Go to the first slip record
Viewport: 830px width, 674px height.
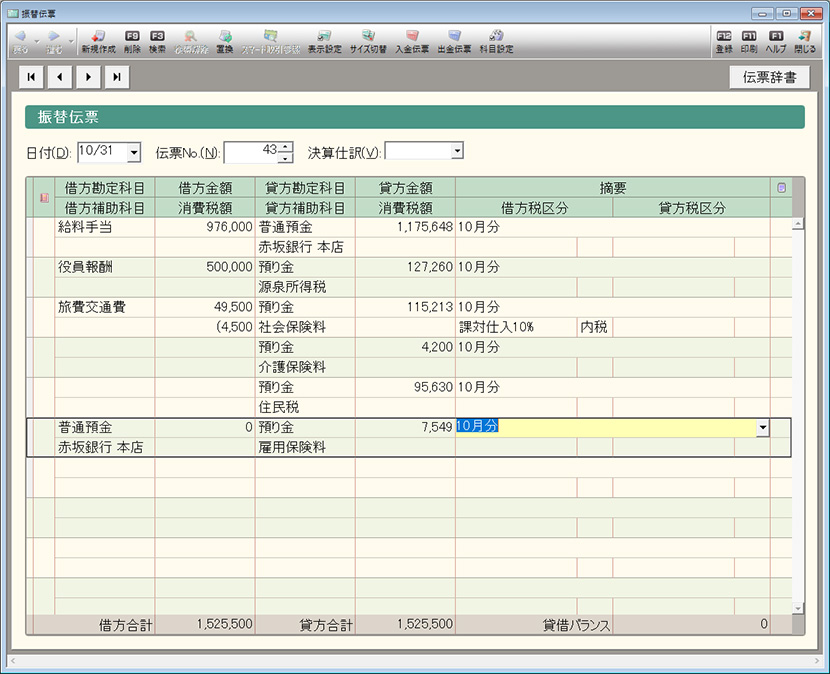(31, 77)
